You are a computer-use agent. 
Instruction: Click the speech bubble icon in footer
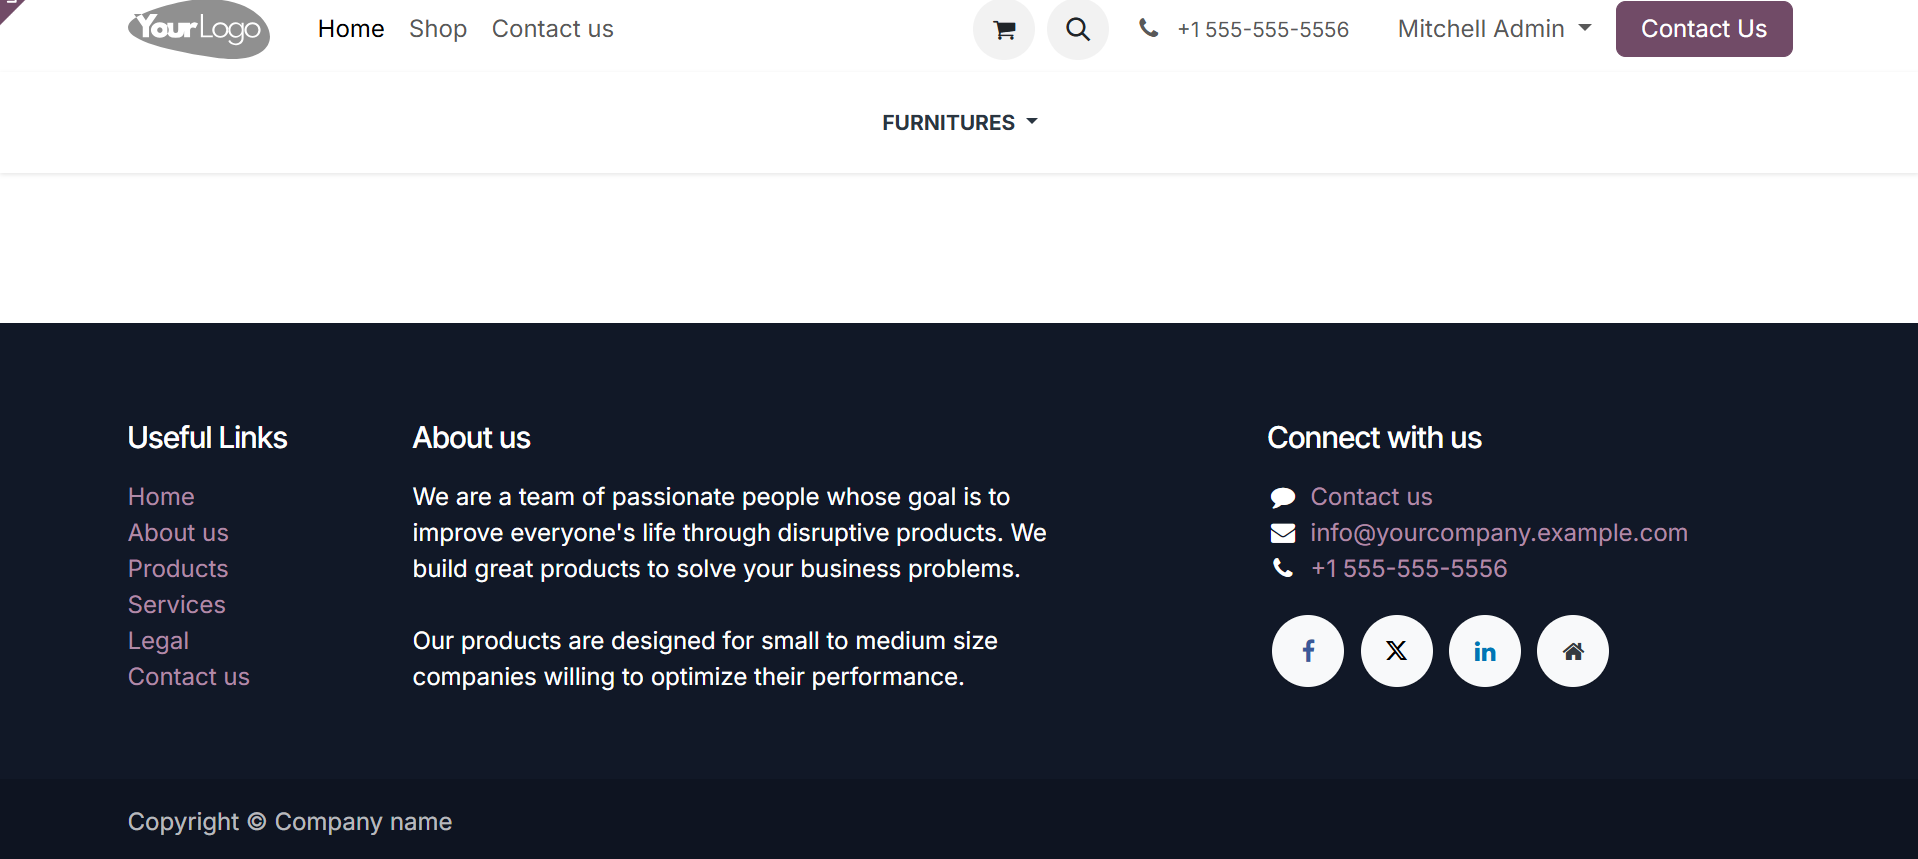[x=1283, y=497]
